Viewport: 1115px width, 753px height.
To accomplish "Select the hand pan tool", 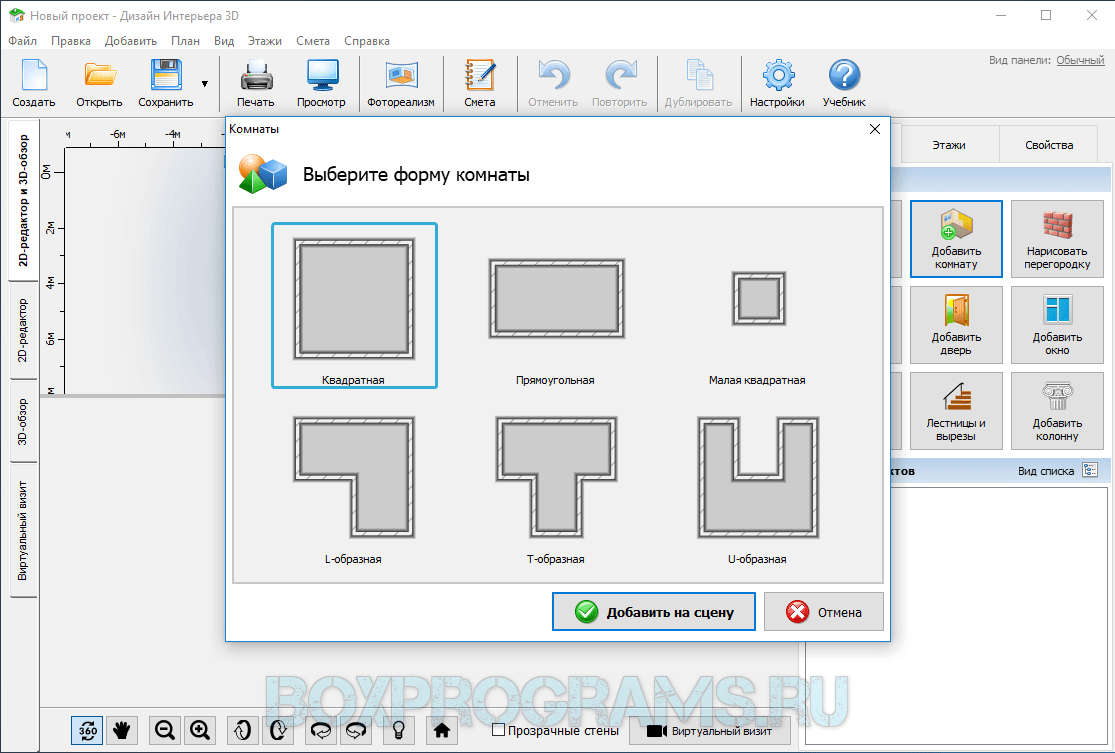I will (122, 730).
